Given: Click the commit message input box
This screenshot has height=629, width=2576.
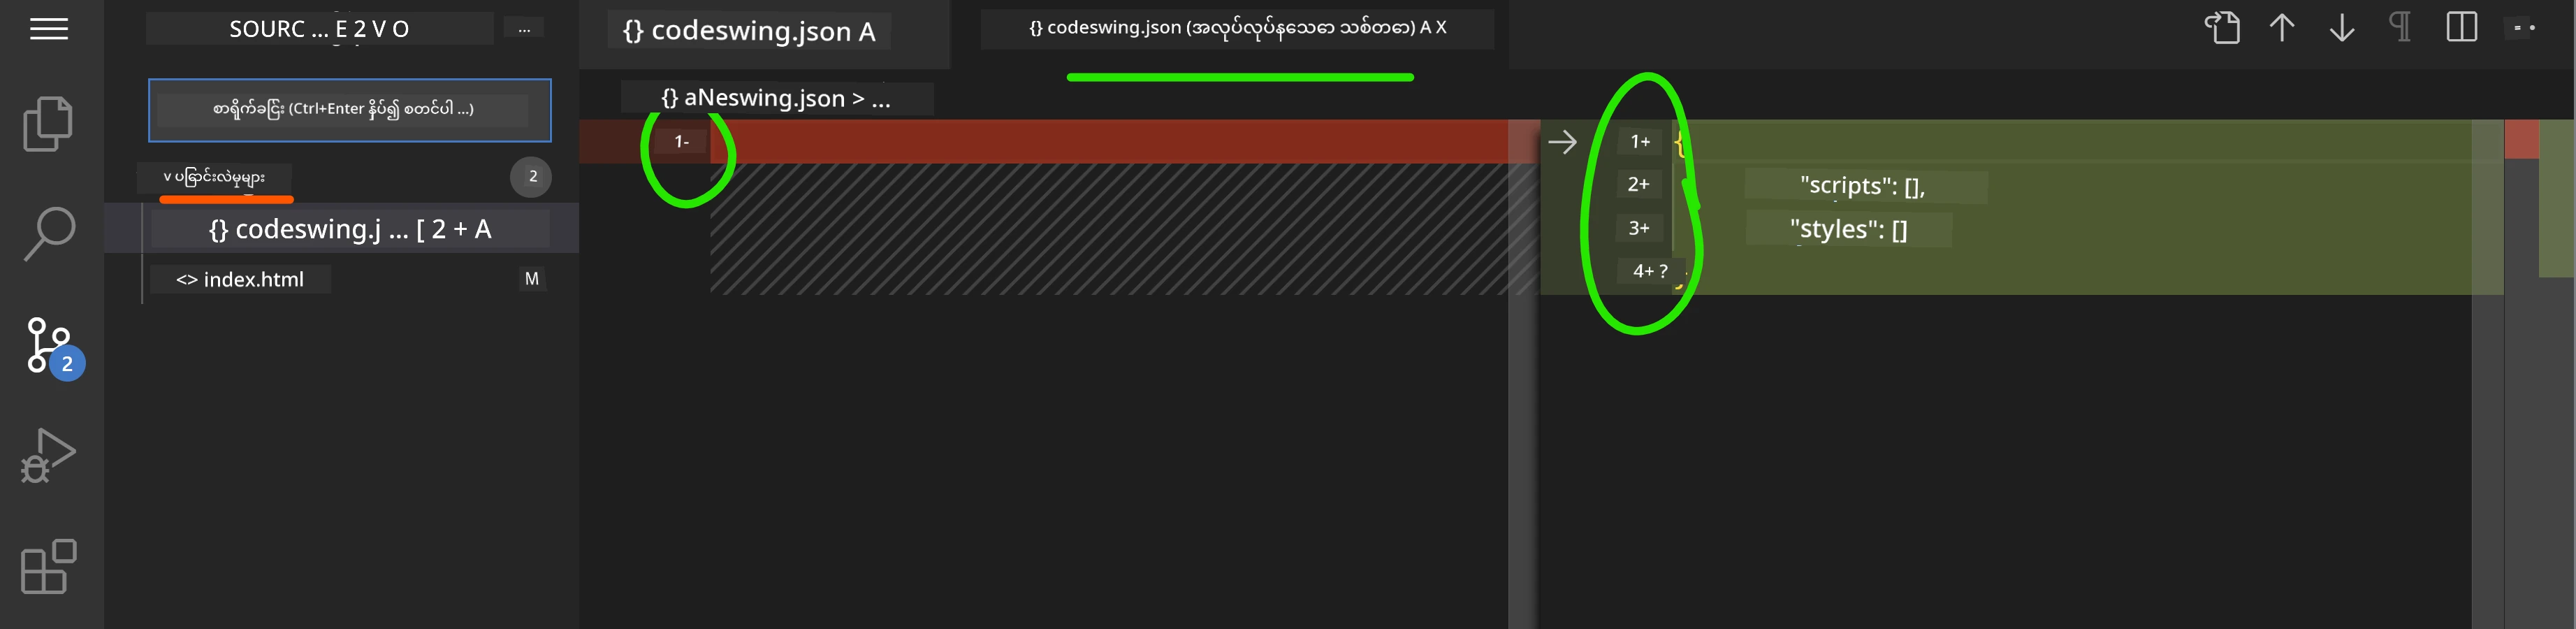Looking at the screenshot, I should tap(350, 110).
